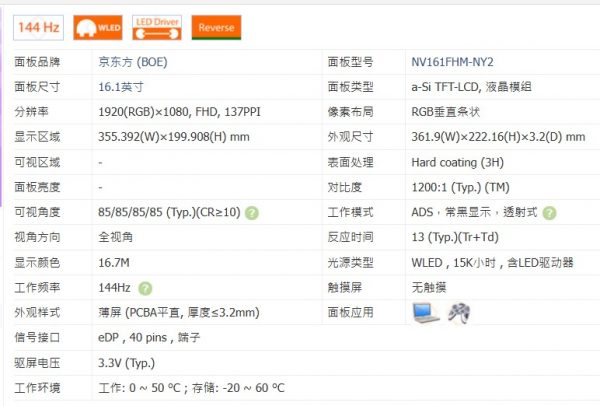
Task: Select the resolution value 1920(RGB)×1080, FHD, 137PPI
Action: [179, 112]
